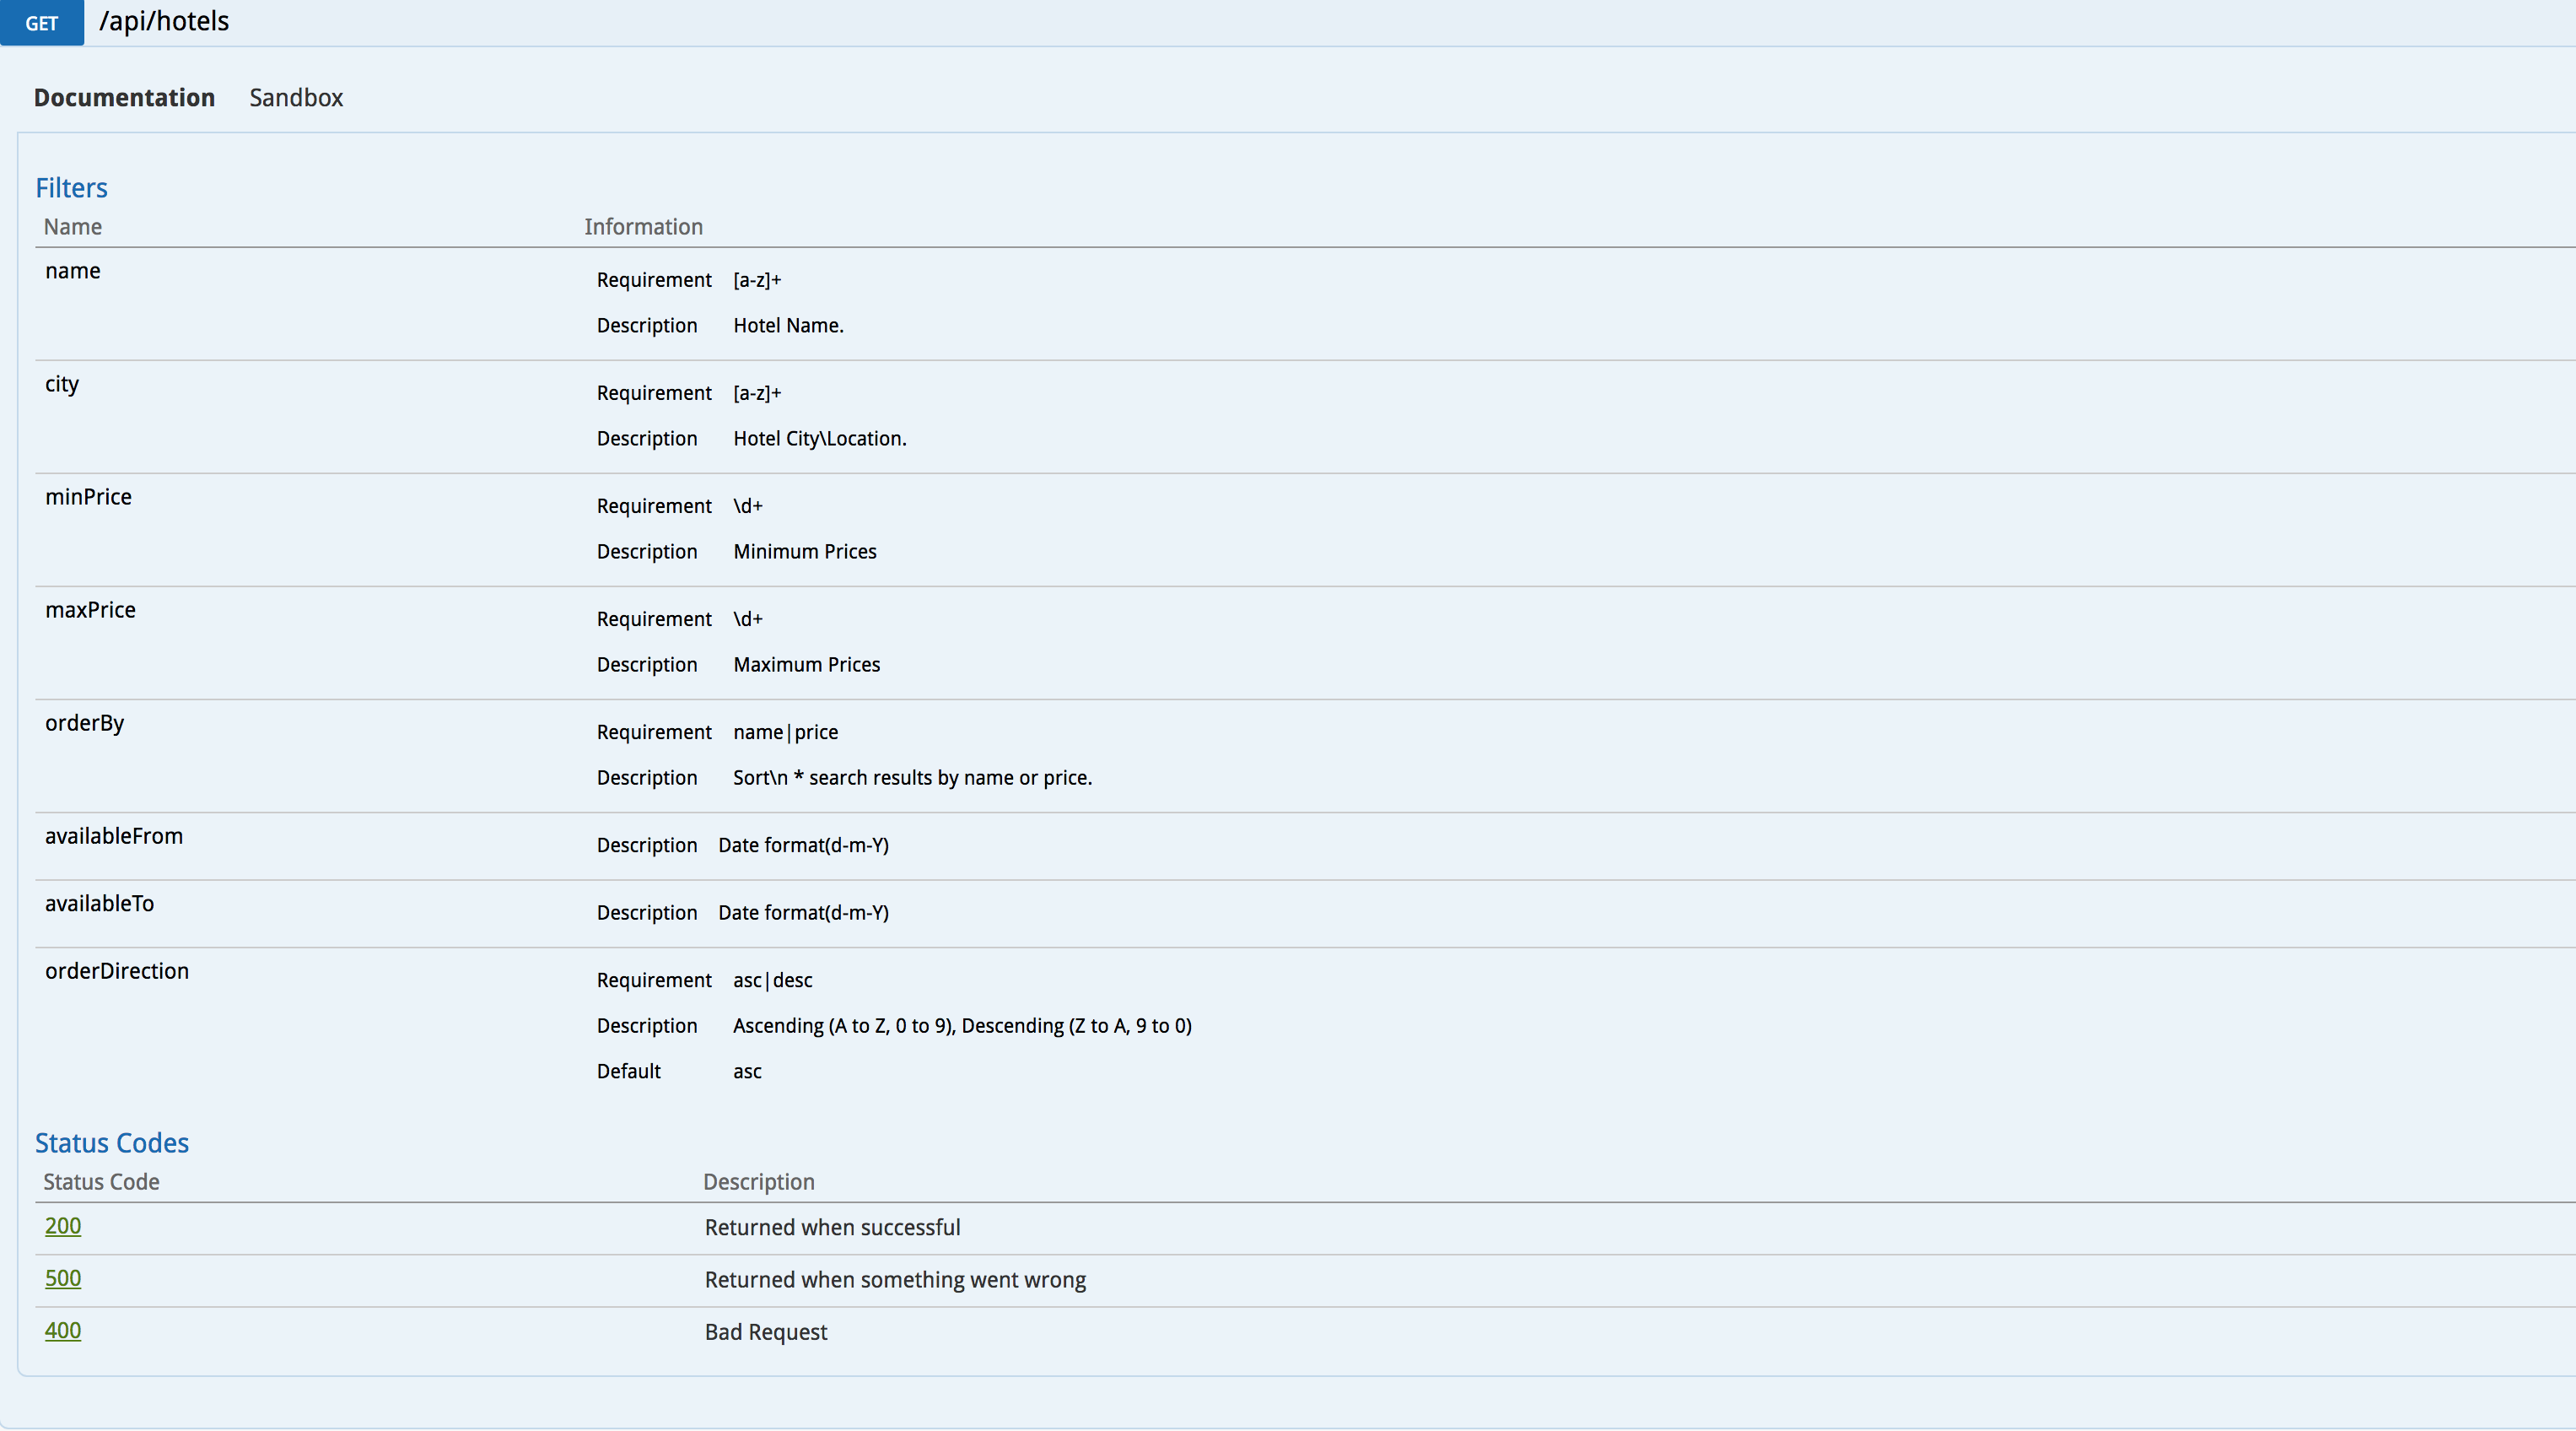Screen dimensions: 2576x1431
Task: Click the 'asc|desc' requirement value
Action: click(773, 980)
